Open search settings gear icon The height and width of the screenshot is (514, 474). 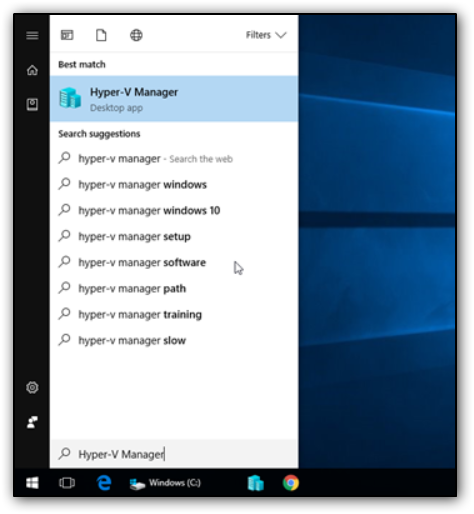pyautogui.click(x=32, y=387)
